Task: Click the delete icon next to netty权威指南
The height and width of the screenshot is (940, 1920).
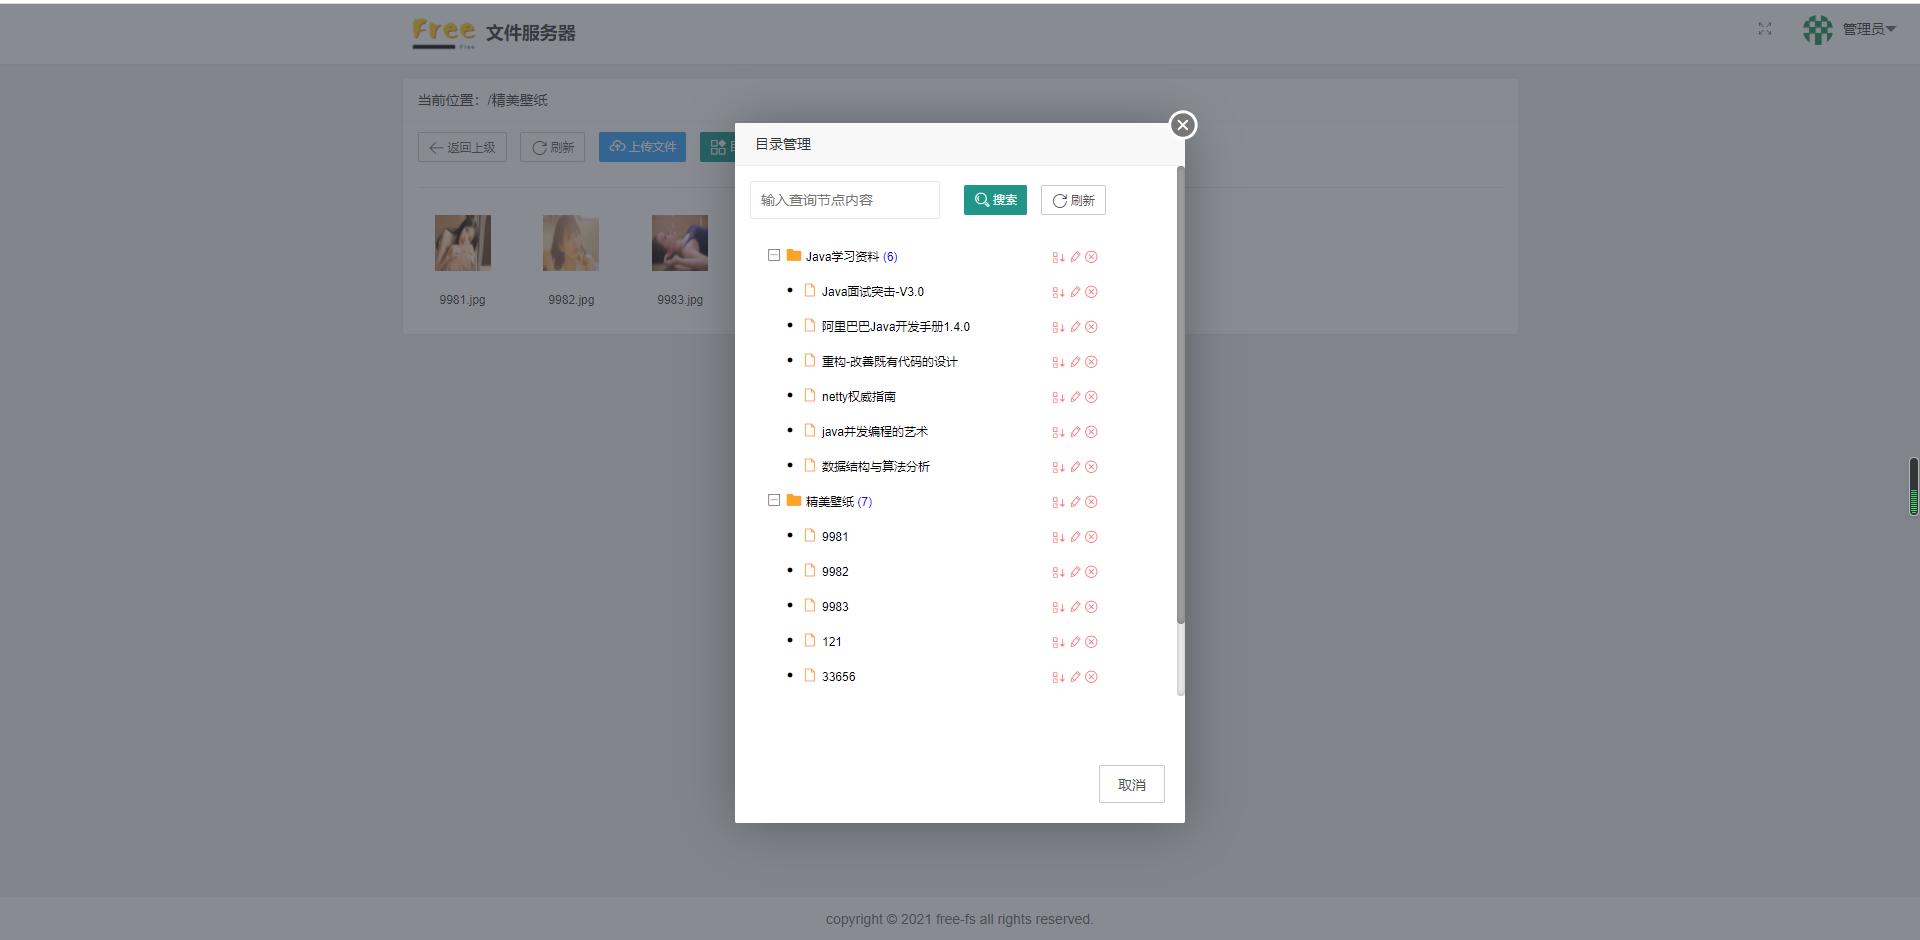Action: pyautogui.click(x=1091, y=397)
